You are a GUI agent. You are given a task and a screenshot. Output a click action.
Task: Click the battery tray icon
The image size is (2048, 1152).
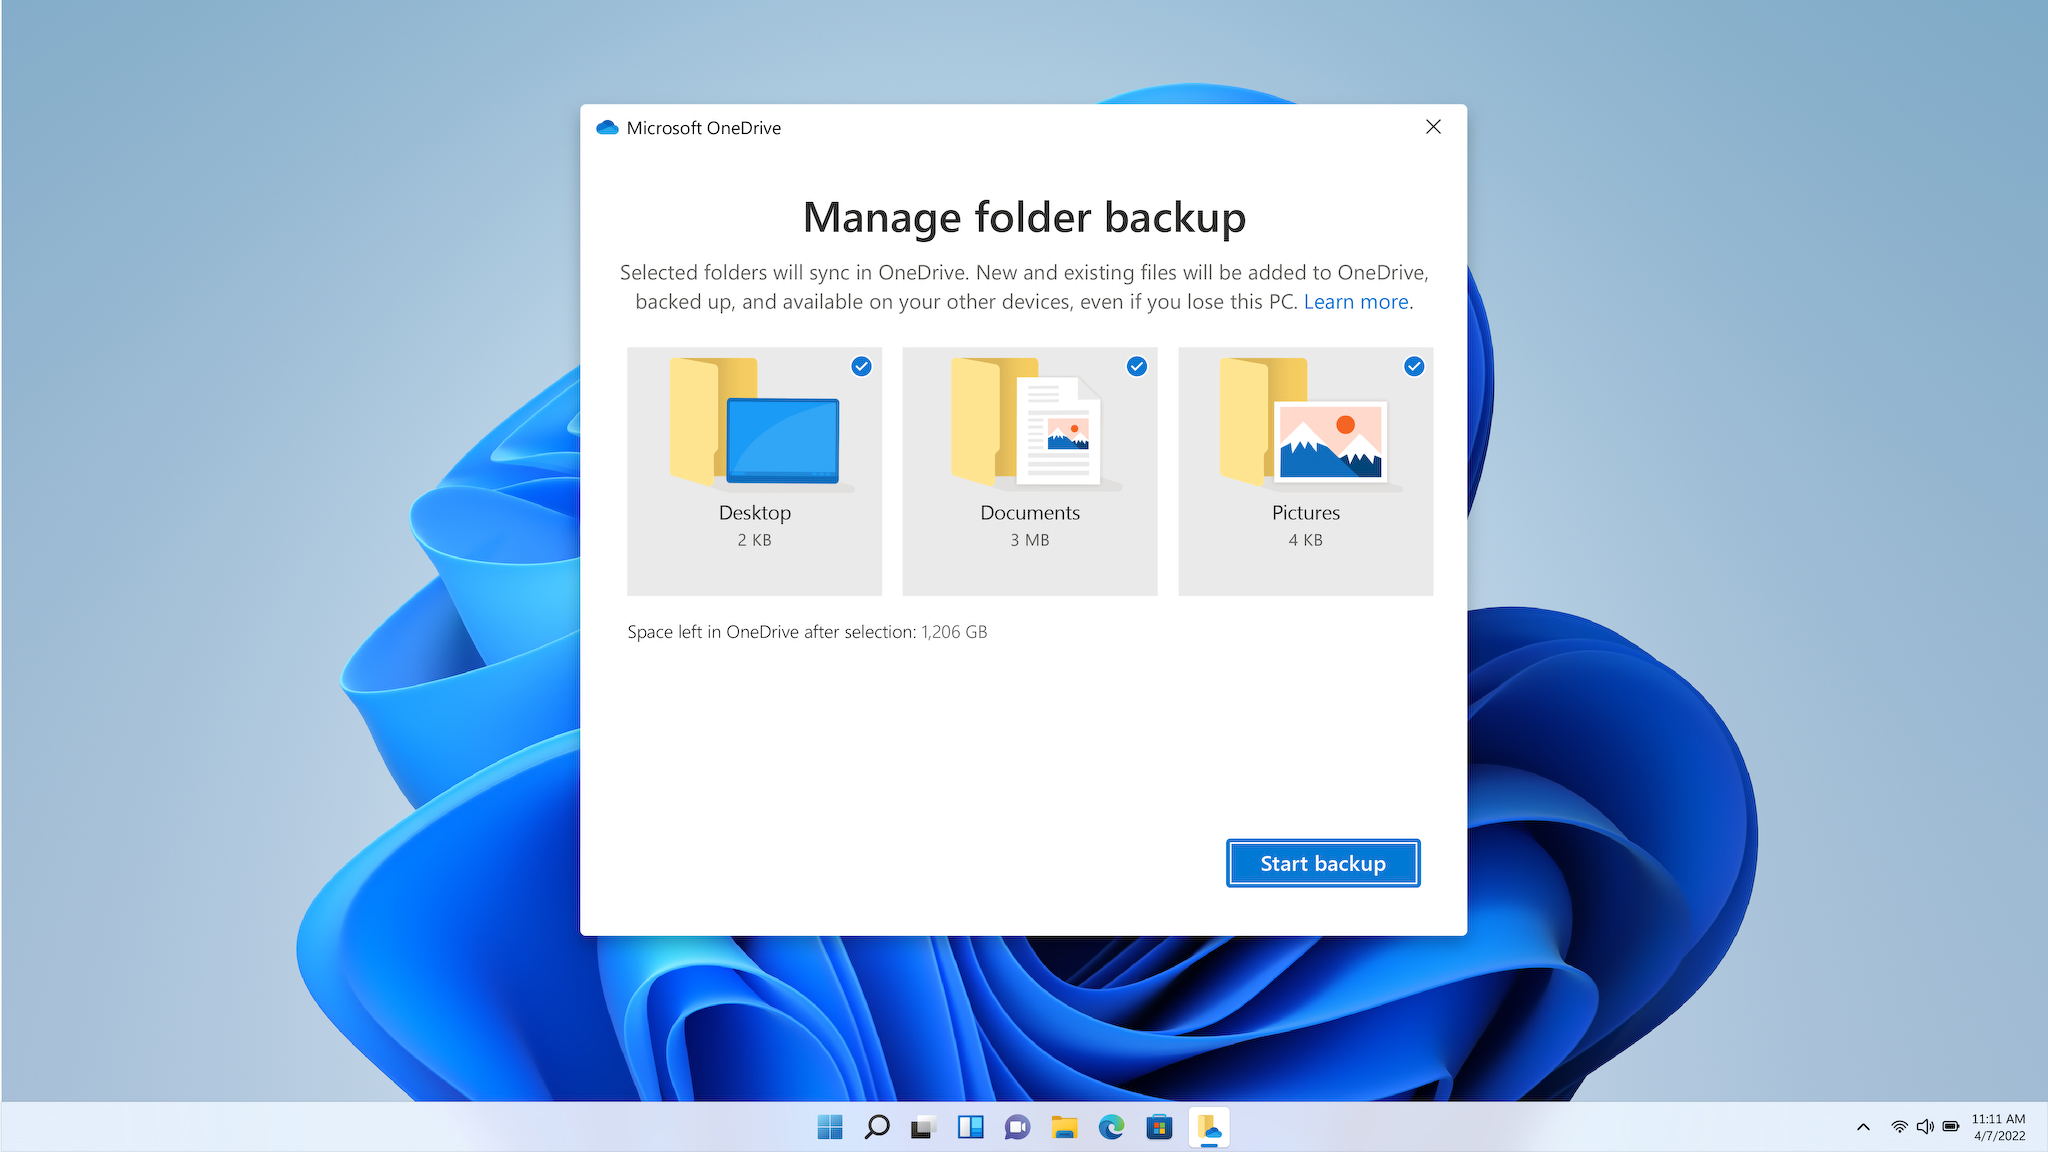(x=1951, y=1127)
